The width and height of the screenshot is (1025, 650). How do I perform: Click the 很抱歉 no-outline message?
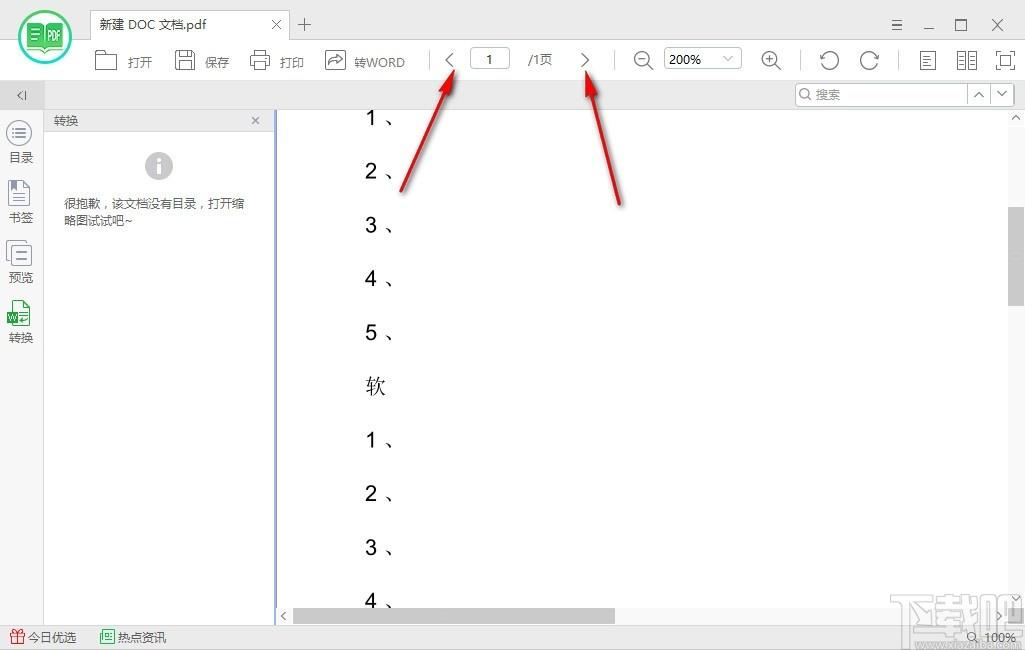click(154, 212)
